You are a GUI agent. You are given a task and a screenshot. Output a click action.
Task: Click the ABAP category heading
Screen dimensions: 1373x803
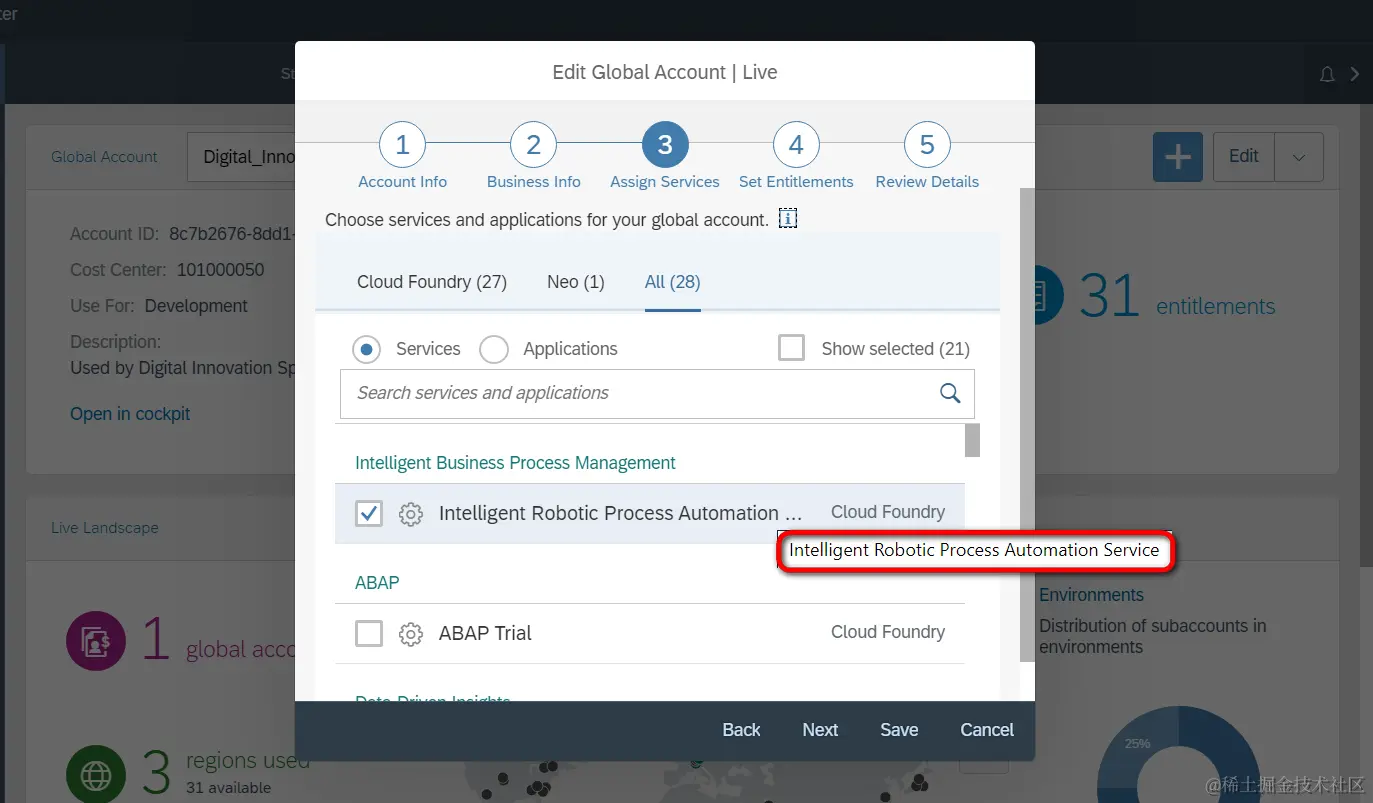click(x=377, y=583)
